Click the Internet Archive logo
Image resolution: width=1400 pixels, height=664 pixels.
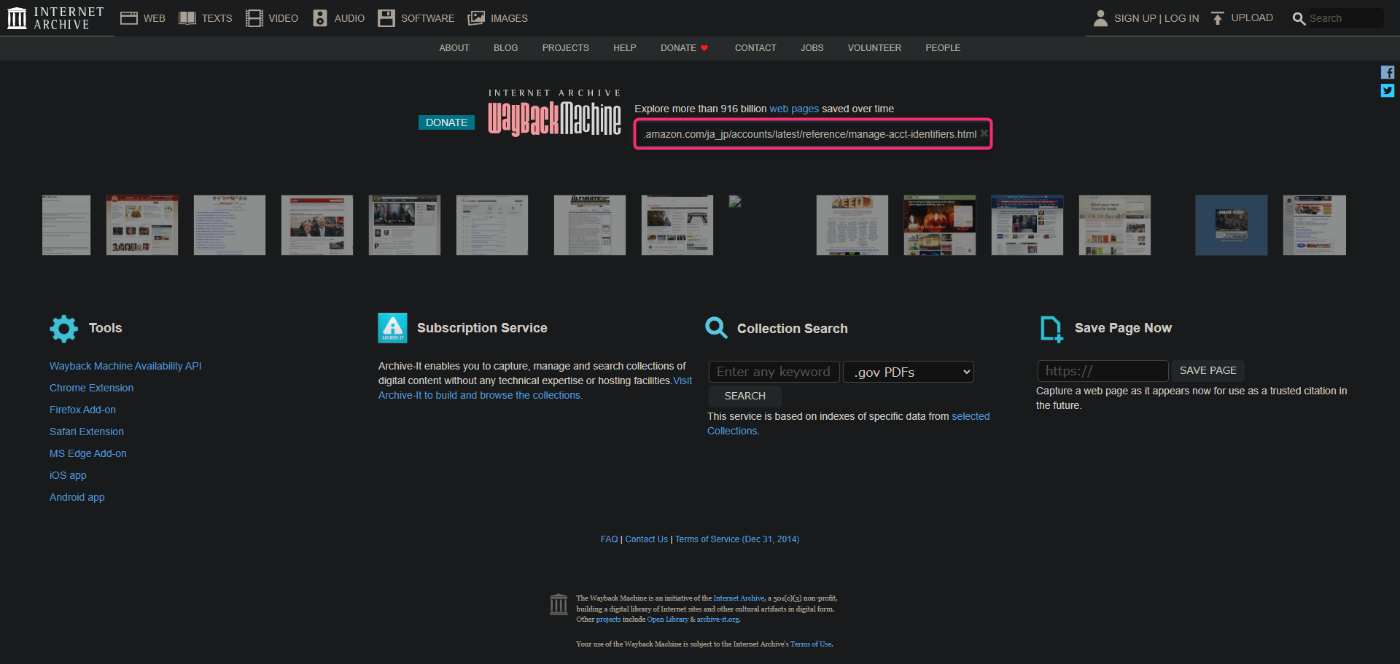point(56,17)
